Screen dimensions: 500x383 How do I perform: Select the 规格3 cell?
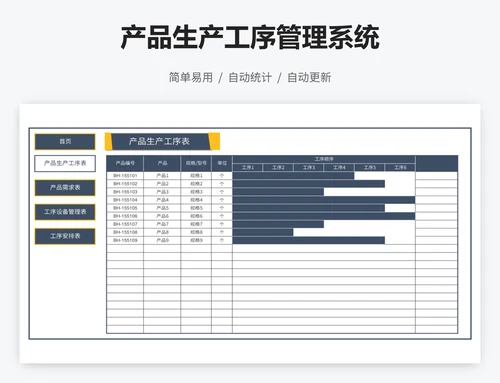[196, 192]
